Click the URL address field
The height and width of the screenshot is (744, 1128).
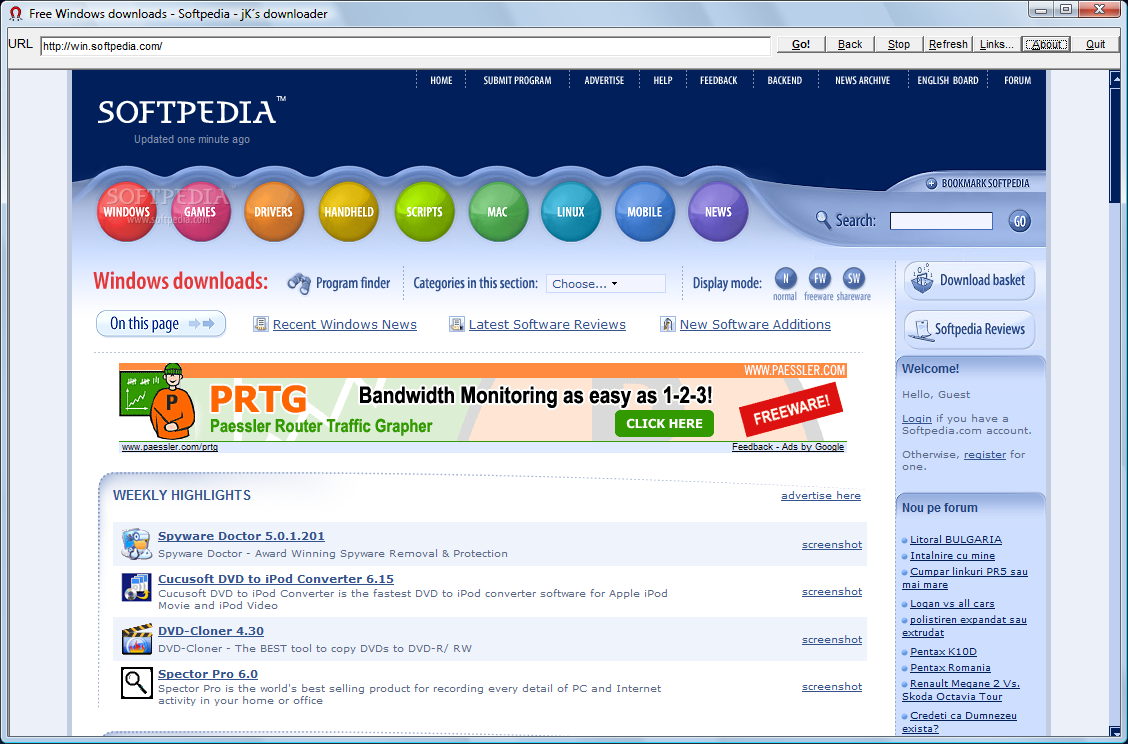click(x=405, y=46)
